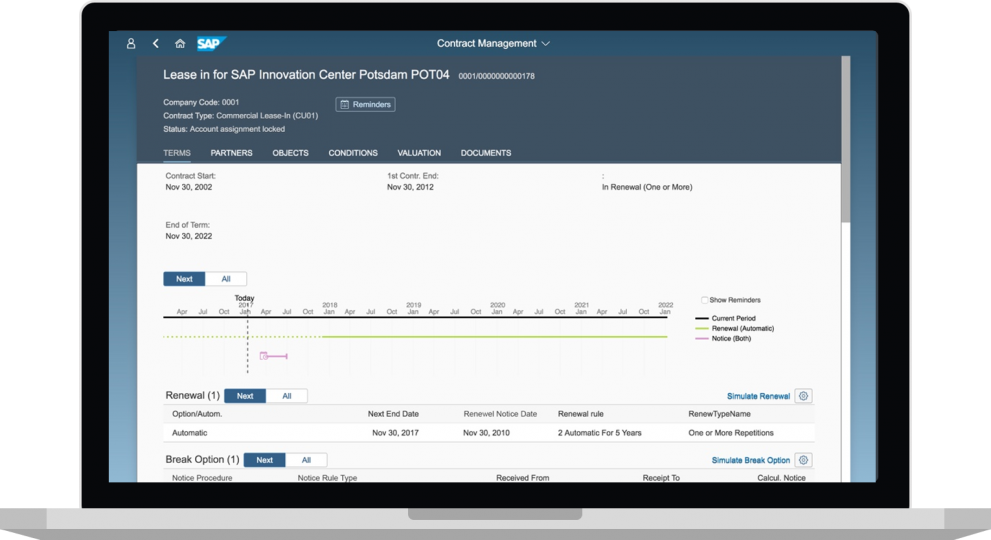The width and height of the screenshot is (991, 540).
Task: Click the Automatic renewal table row
Action: pyautogui.click(x=489, y=433)
